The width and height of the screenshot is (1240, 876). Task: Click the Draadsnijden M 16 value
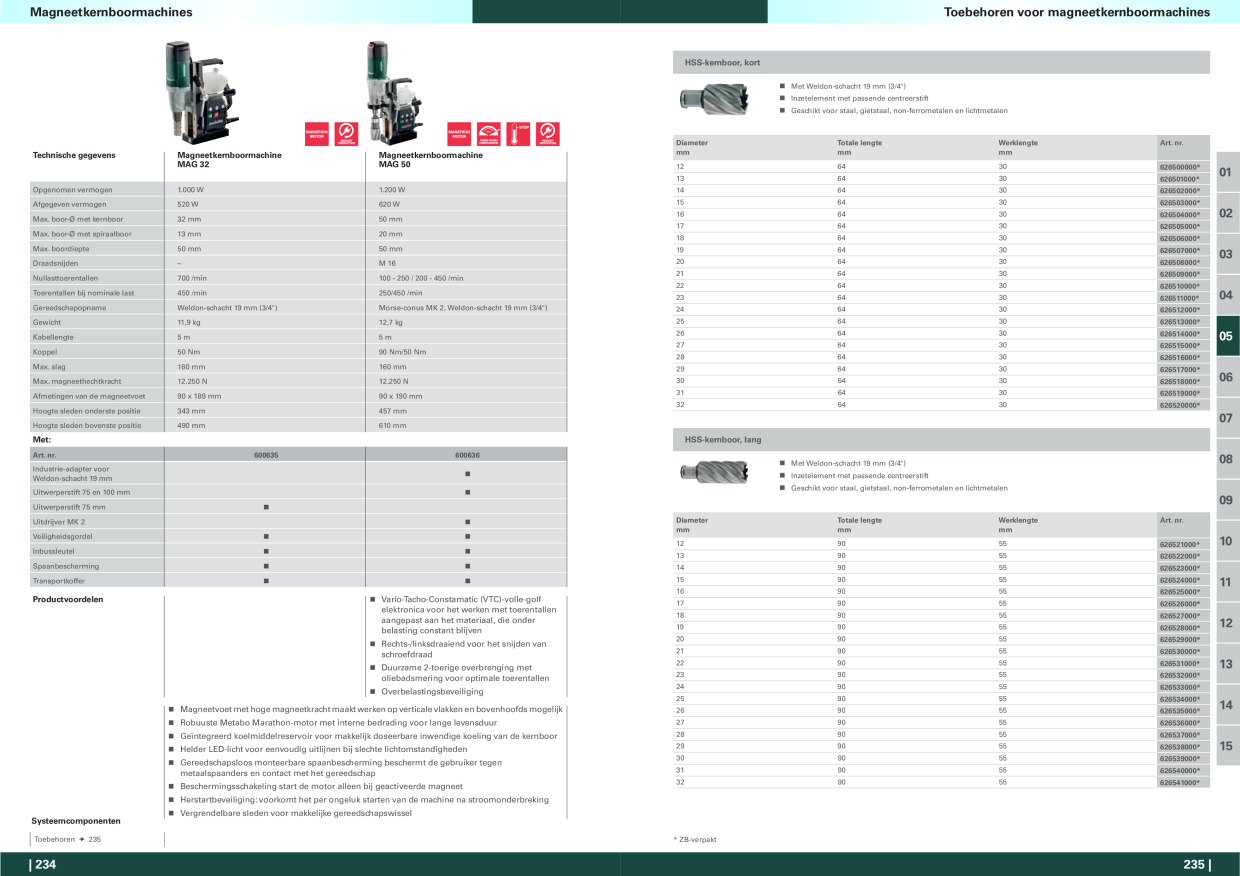(387, 263)
